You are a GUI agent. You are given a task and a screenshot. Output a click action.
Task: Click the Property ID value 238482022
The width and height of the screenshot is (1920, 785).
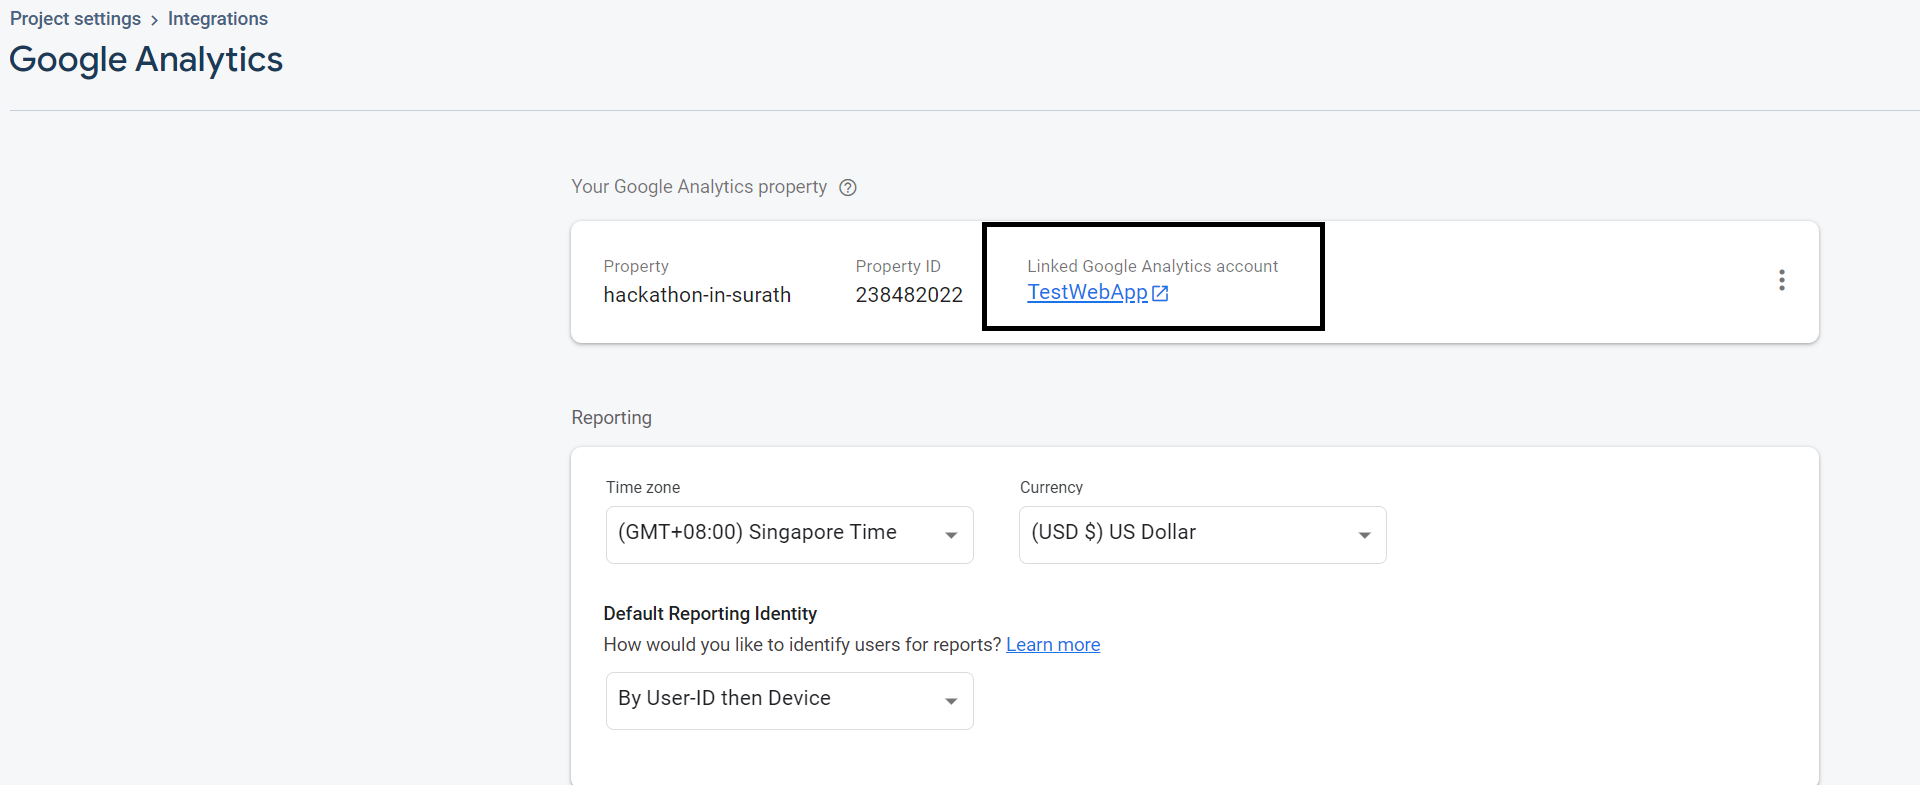pos(908,295)
